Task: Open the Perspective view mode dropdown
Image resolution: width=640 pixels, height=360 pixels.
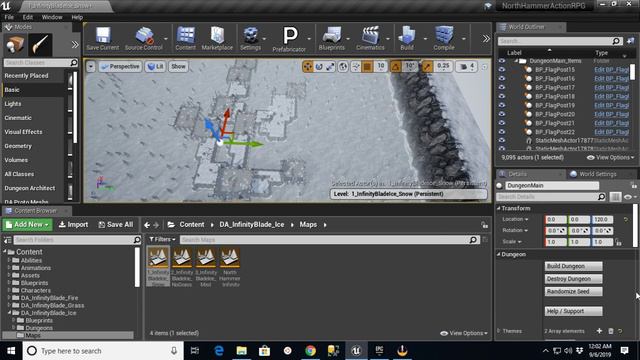Action: (120, 67)
